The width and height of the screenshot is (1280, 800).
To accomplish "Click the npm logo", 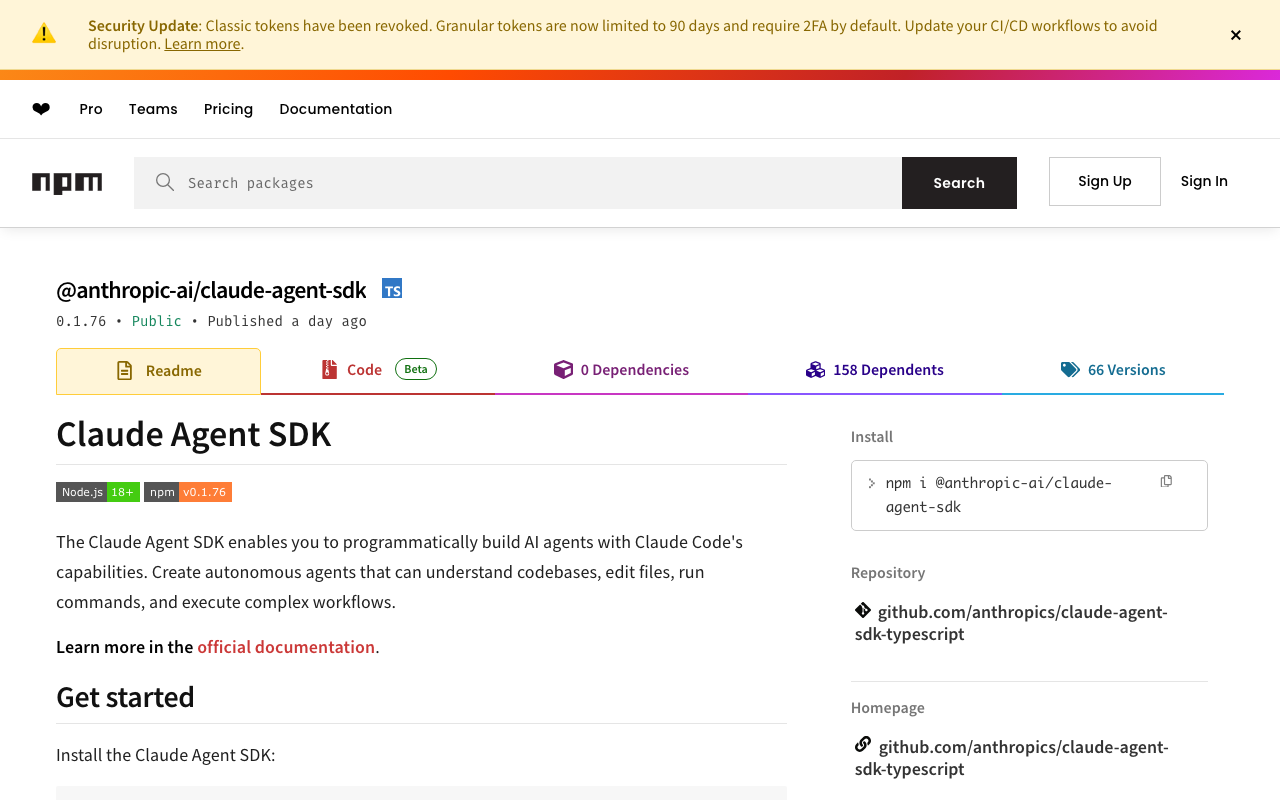I will coord(67,183).
